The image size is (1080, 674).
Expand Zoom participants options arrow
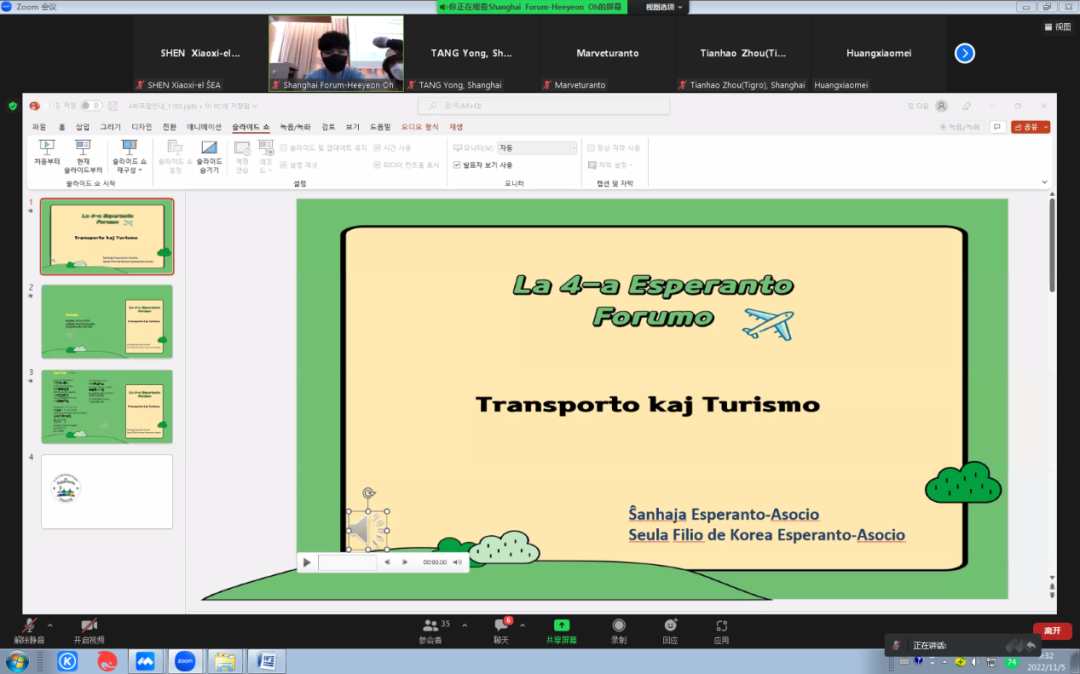tap(464, 625)
